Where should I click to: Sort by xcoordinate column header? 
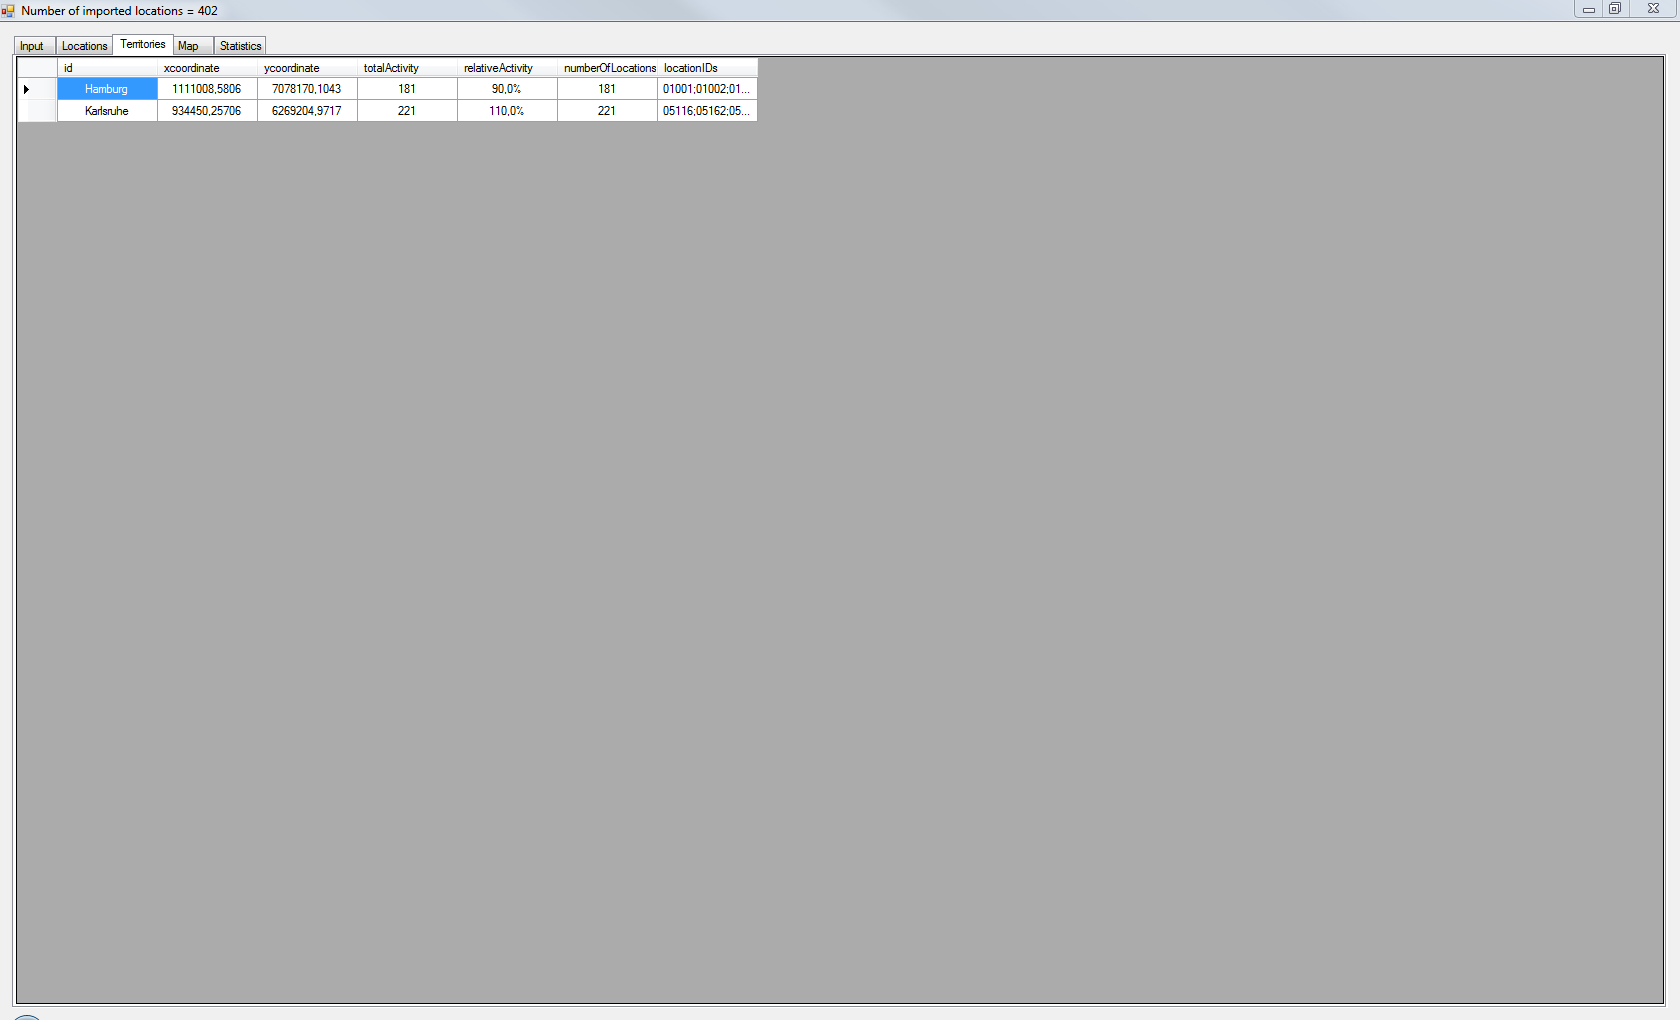(207, 68)
